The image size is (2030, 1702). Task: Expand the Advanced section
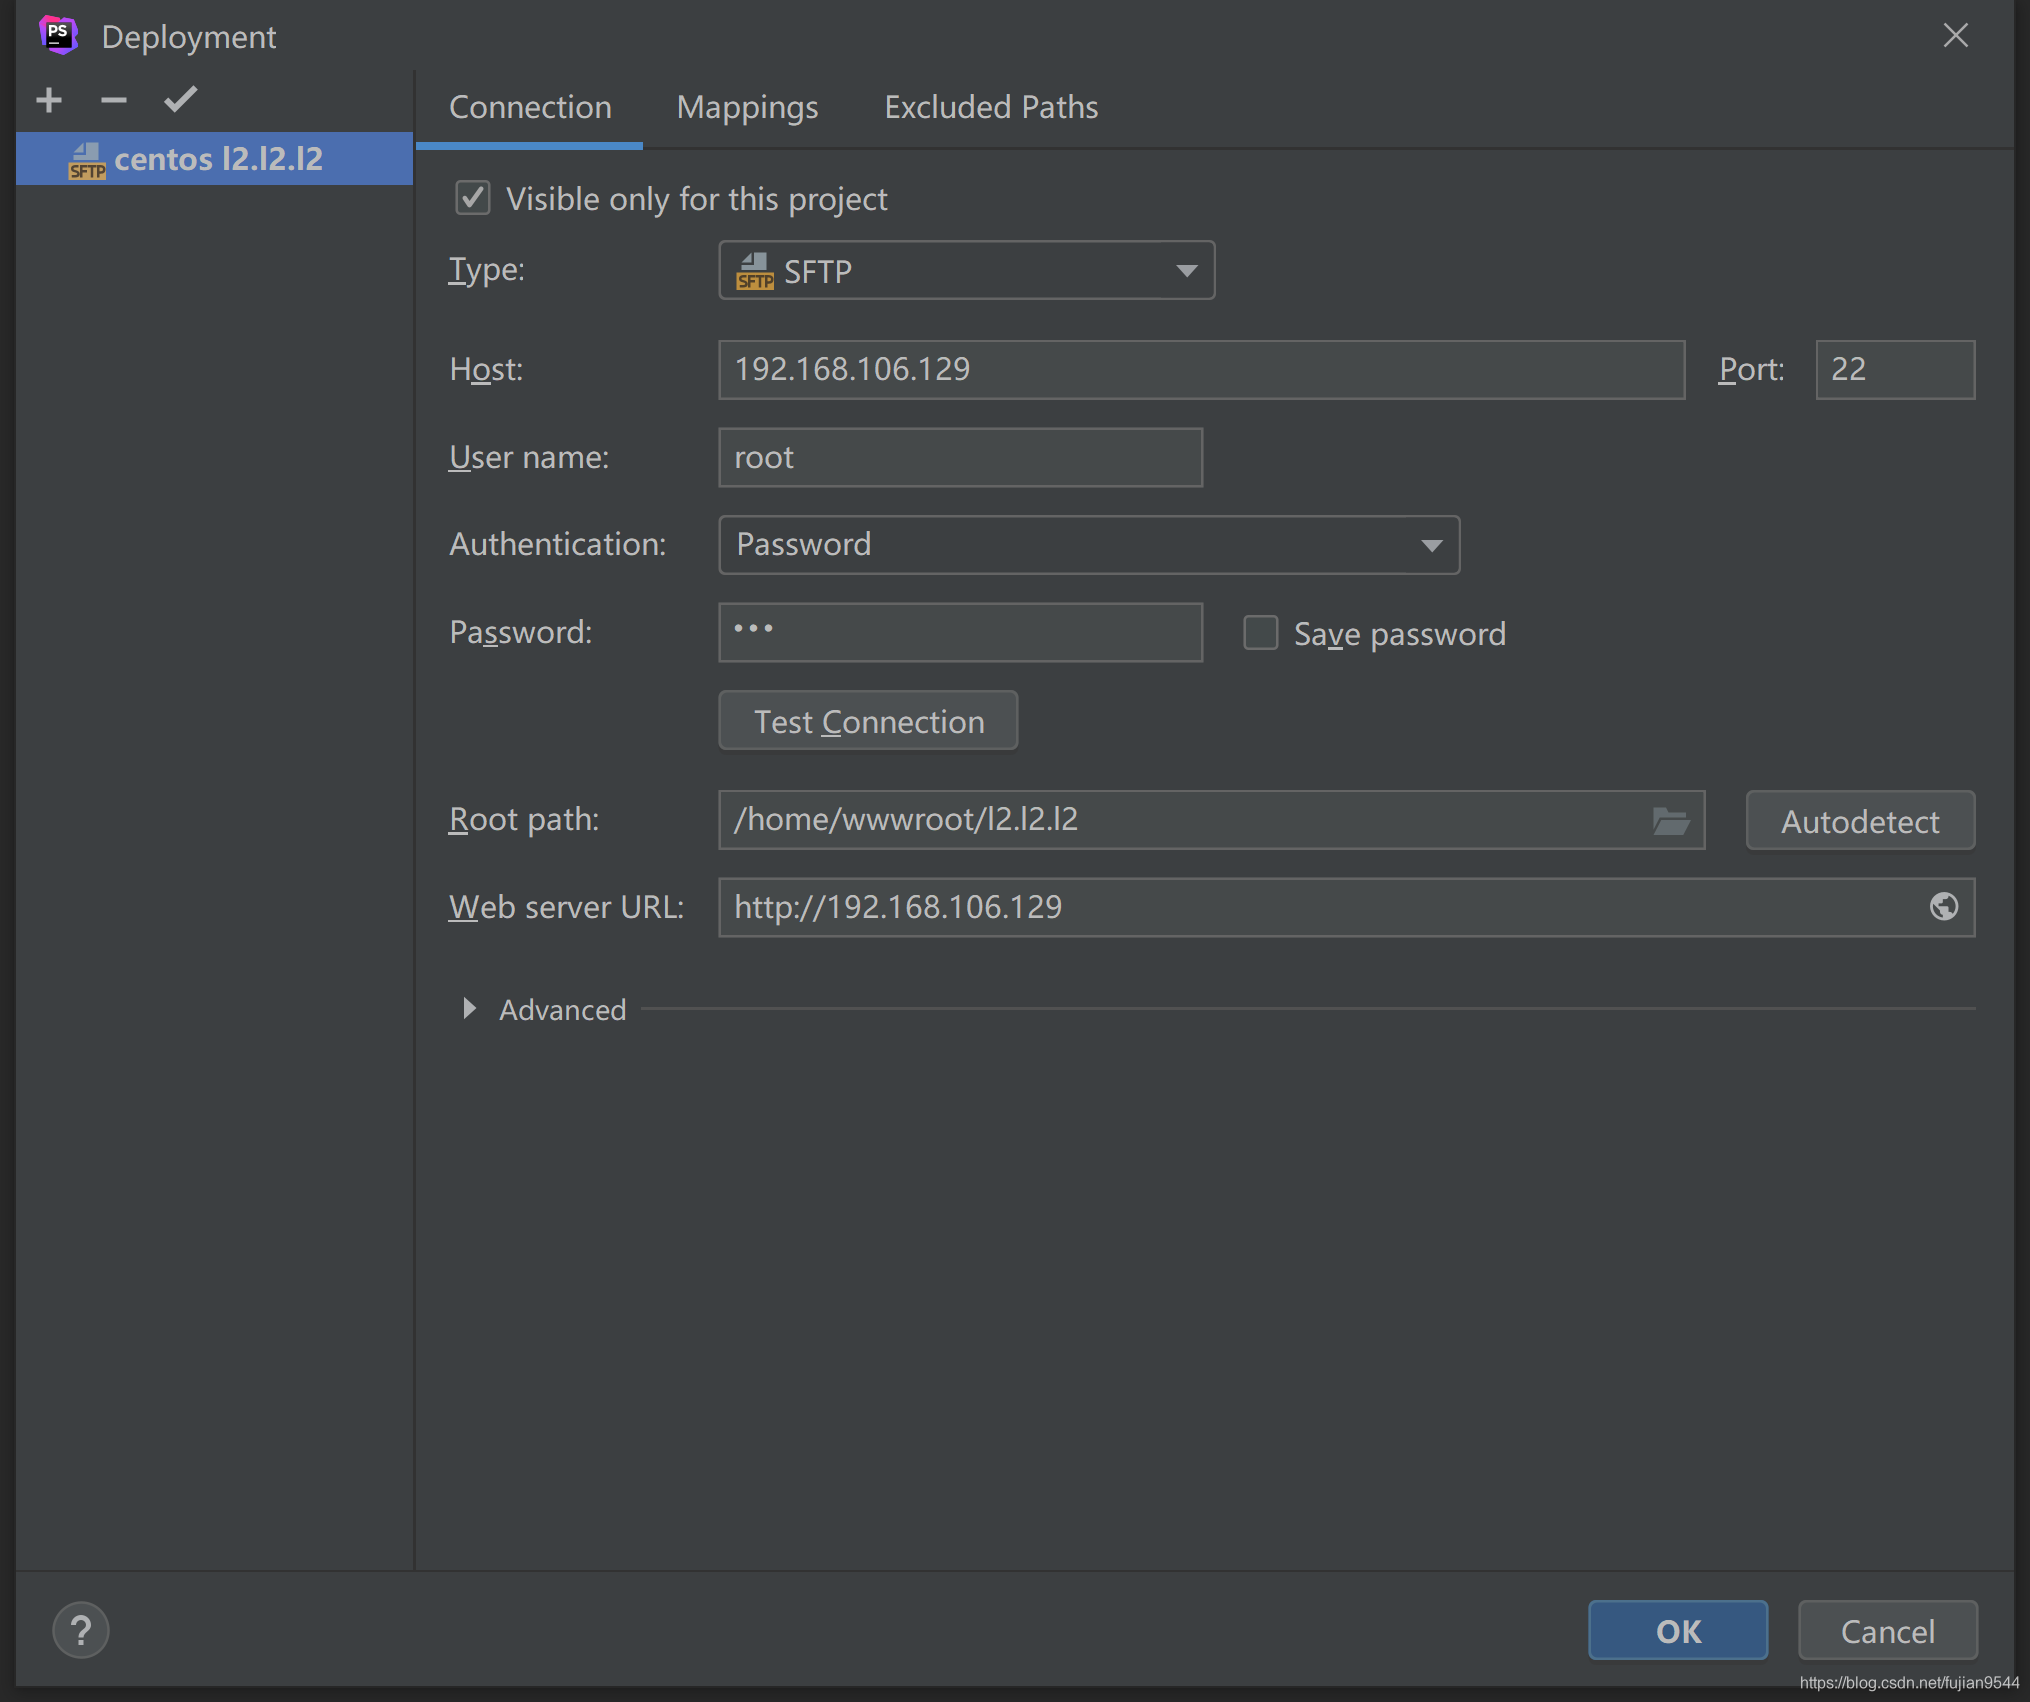[469, 1009]
